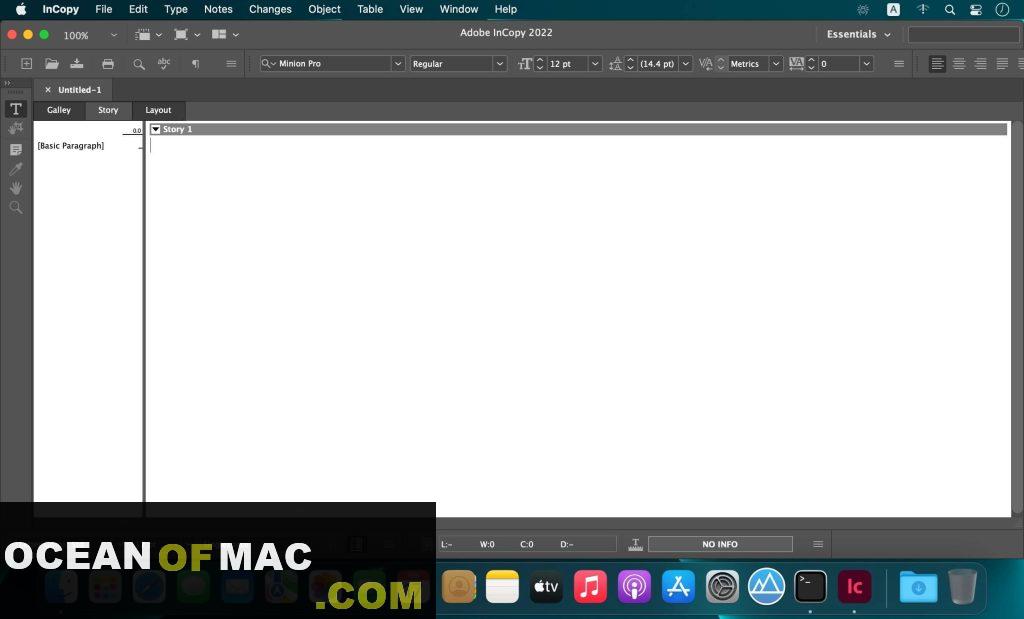Open the Essentials workspace switcher
1024x619 pixels.
[858, 35]
